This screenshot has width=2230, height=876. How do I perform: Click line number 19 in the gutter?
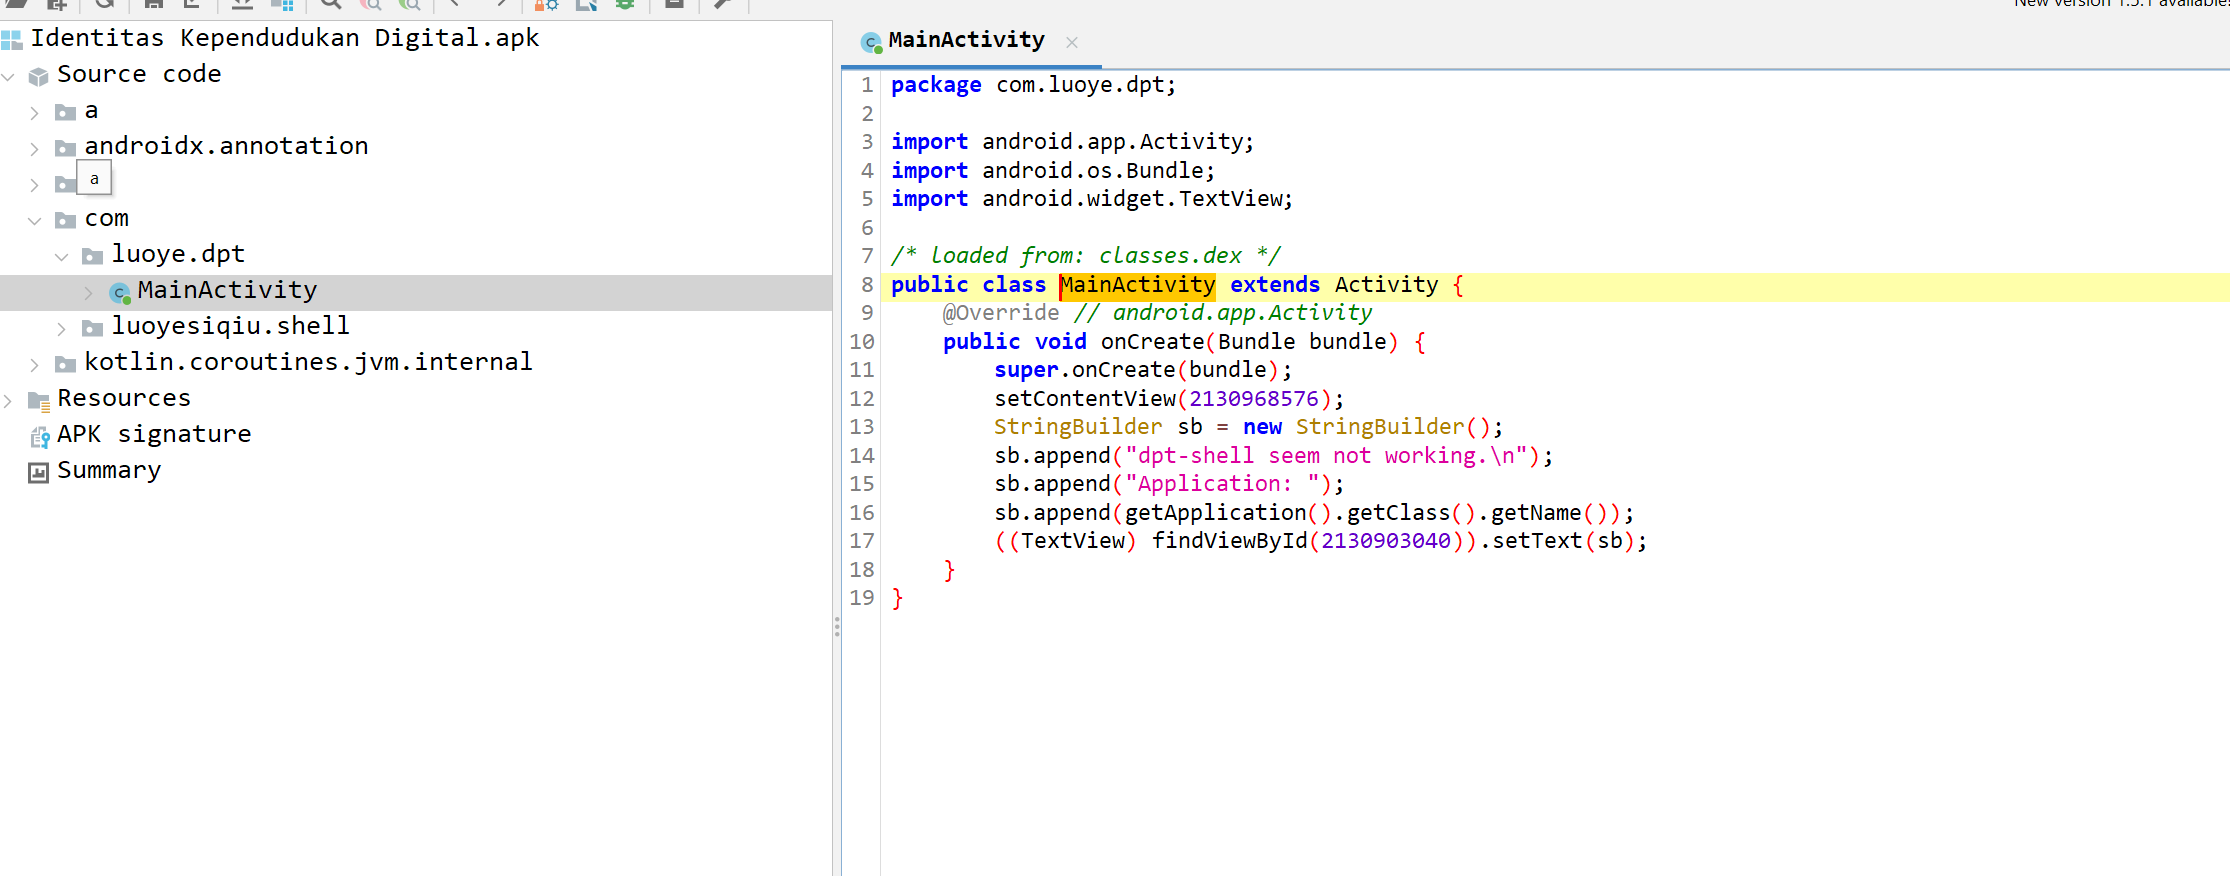(x=862, y=598)
